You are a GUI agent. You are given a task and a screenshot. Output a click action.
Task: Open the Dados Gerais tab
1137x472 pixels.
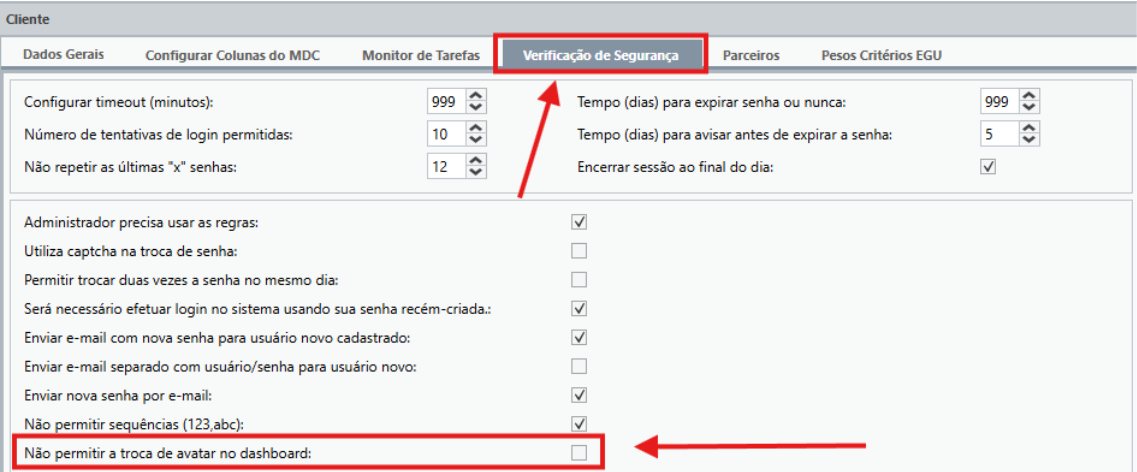click(x=64, y=54)
